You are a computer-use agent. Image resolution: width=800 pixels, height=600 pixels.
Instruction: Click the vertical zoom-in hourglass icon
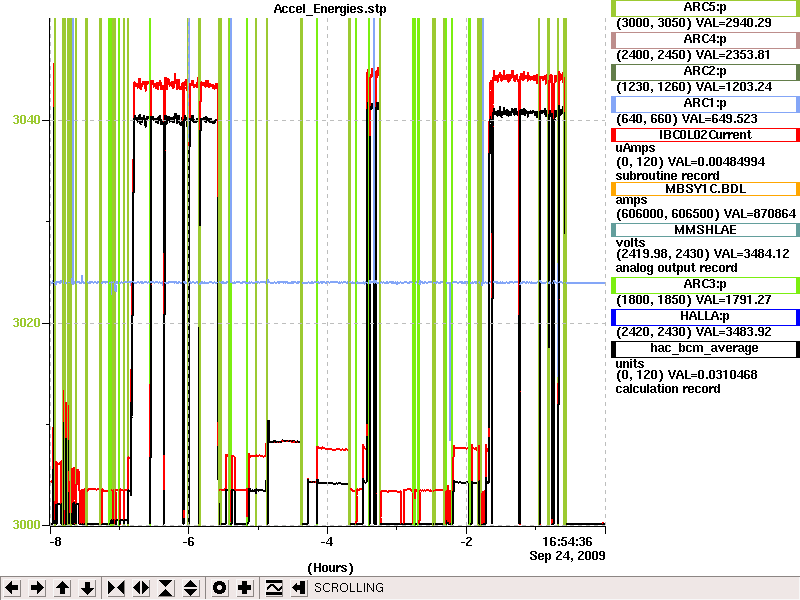(x=166, y=588)
